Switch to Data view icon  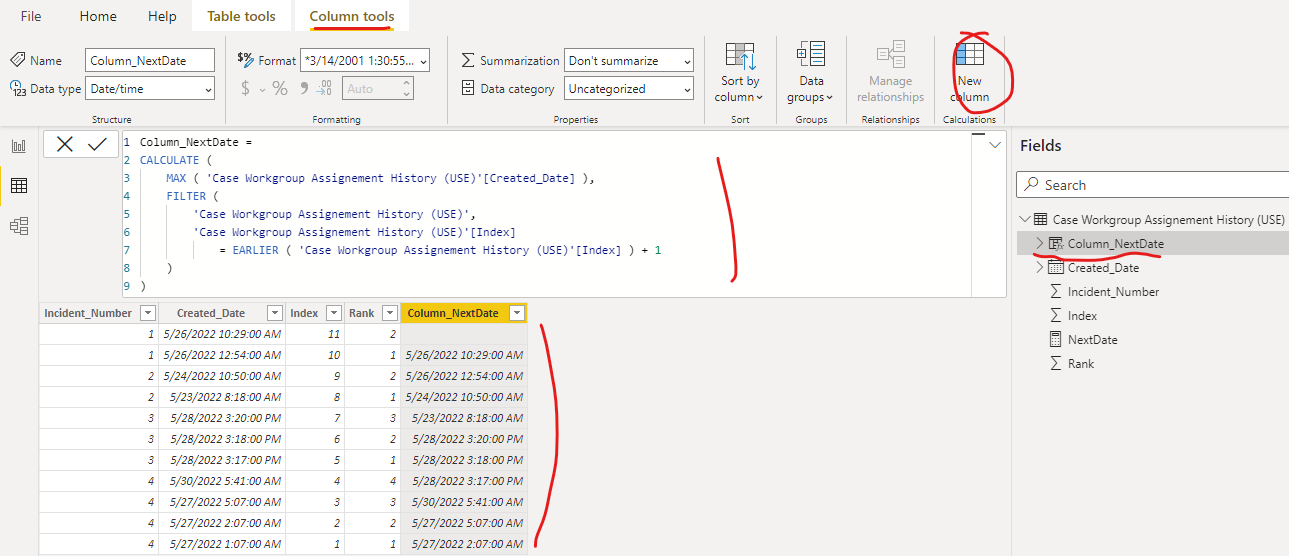(x=19, y=186)
